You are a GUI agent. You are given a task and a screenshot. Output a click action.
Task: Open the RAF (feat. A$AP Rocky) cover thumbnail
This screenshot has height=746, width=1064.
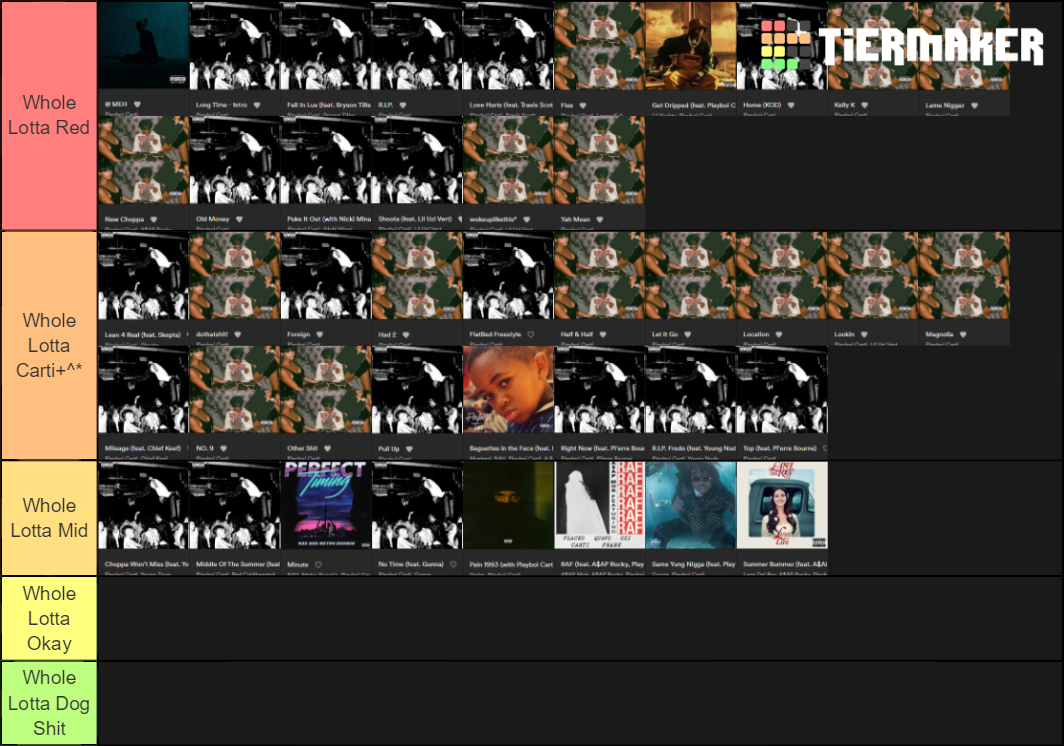pos(599,505)
